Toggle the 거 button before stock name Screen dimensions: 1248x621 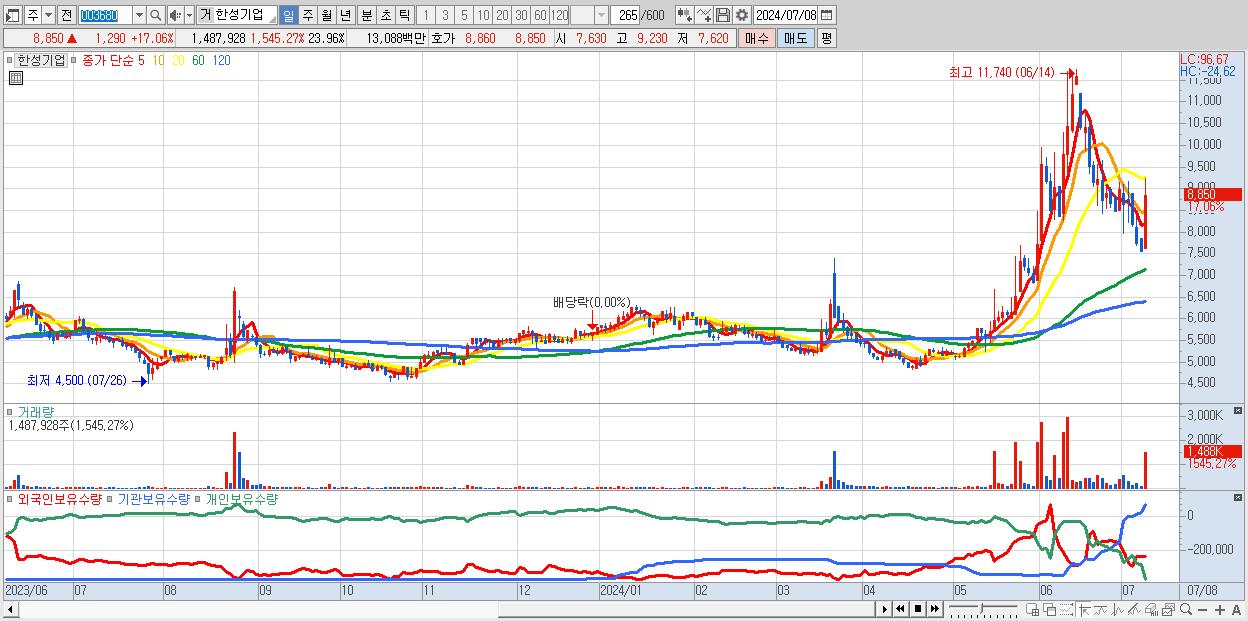(x=205, y=15)
